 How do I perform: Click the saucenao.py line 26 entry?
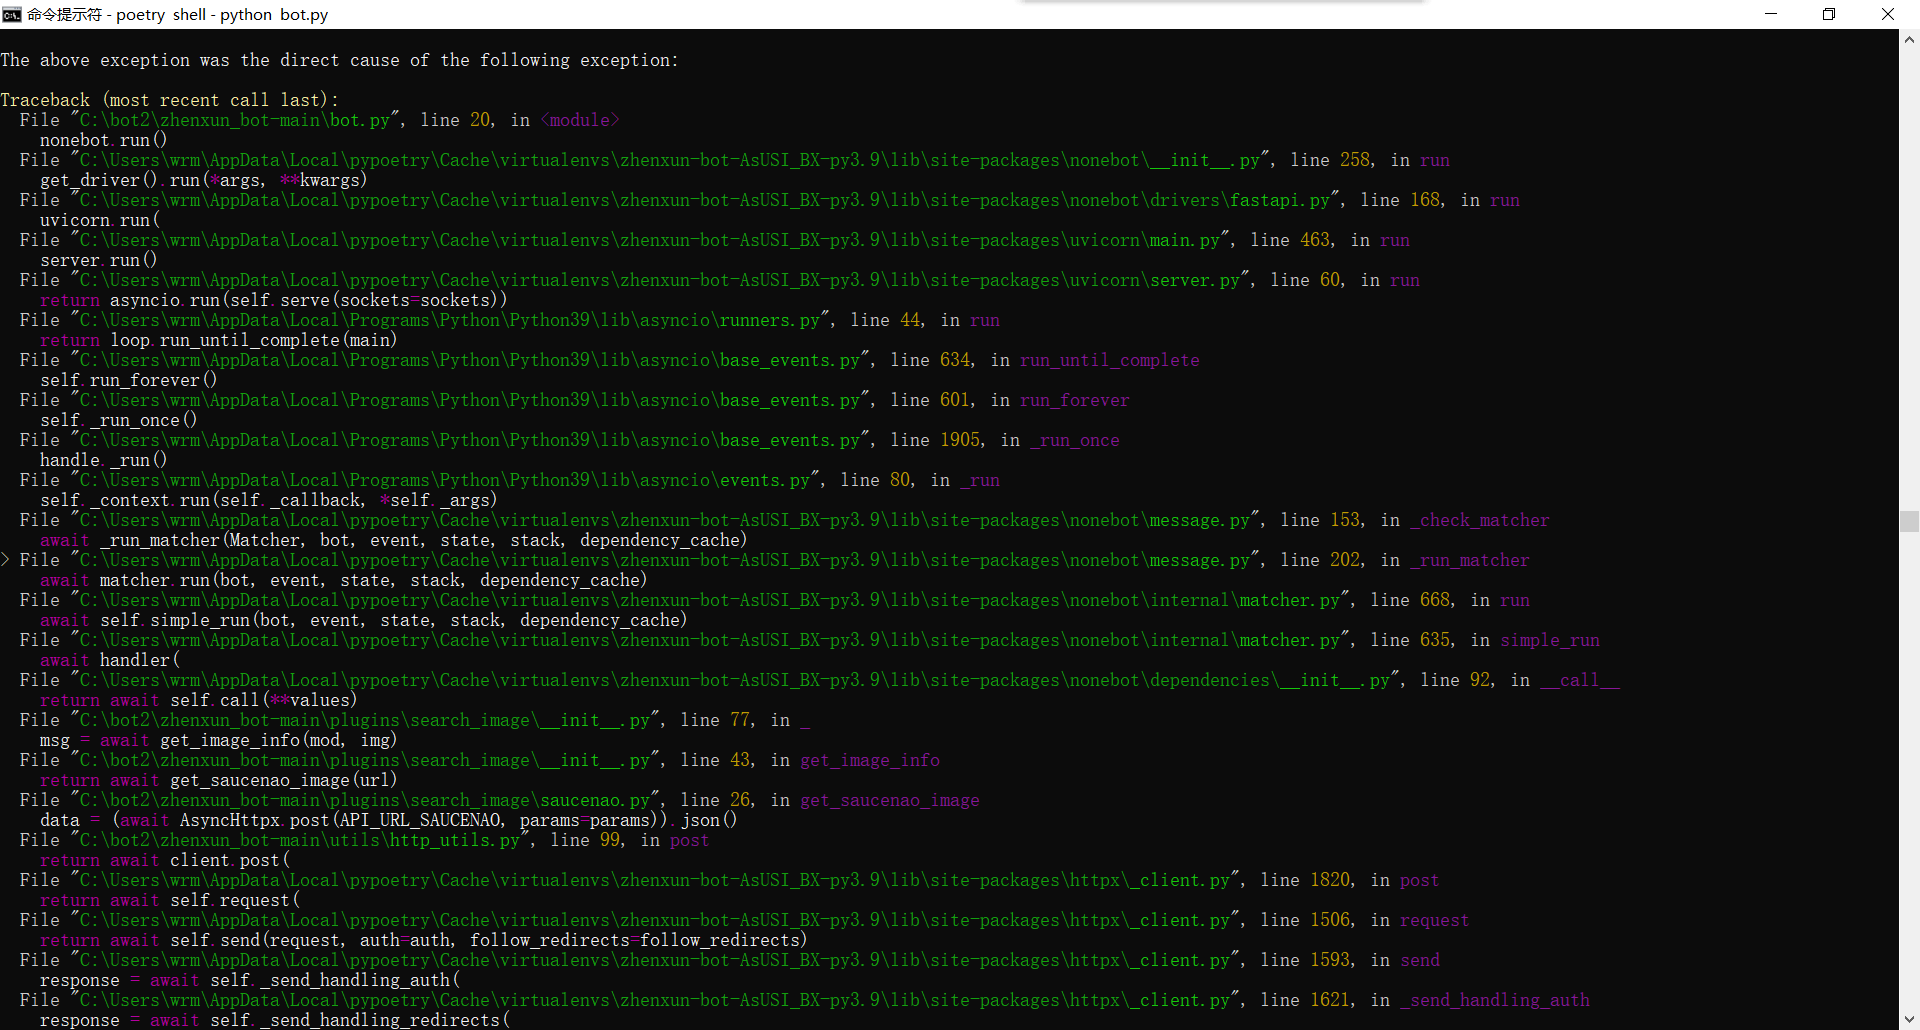(x=499, y=800)
